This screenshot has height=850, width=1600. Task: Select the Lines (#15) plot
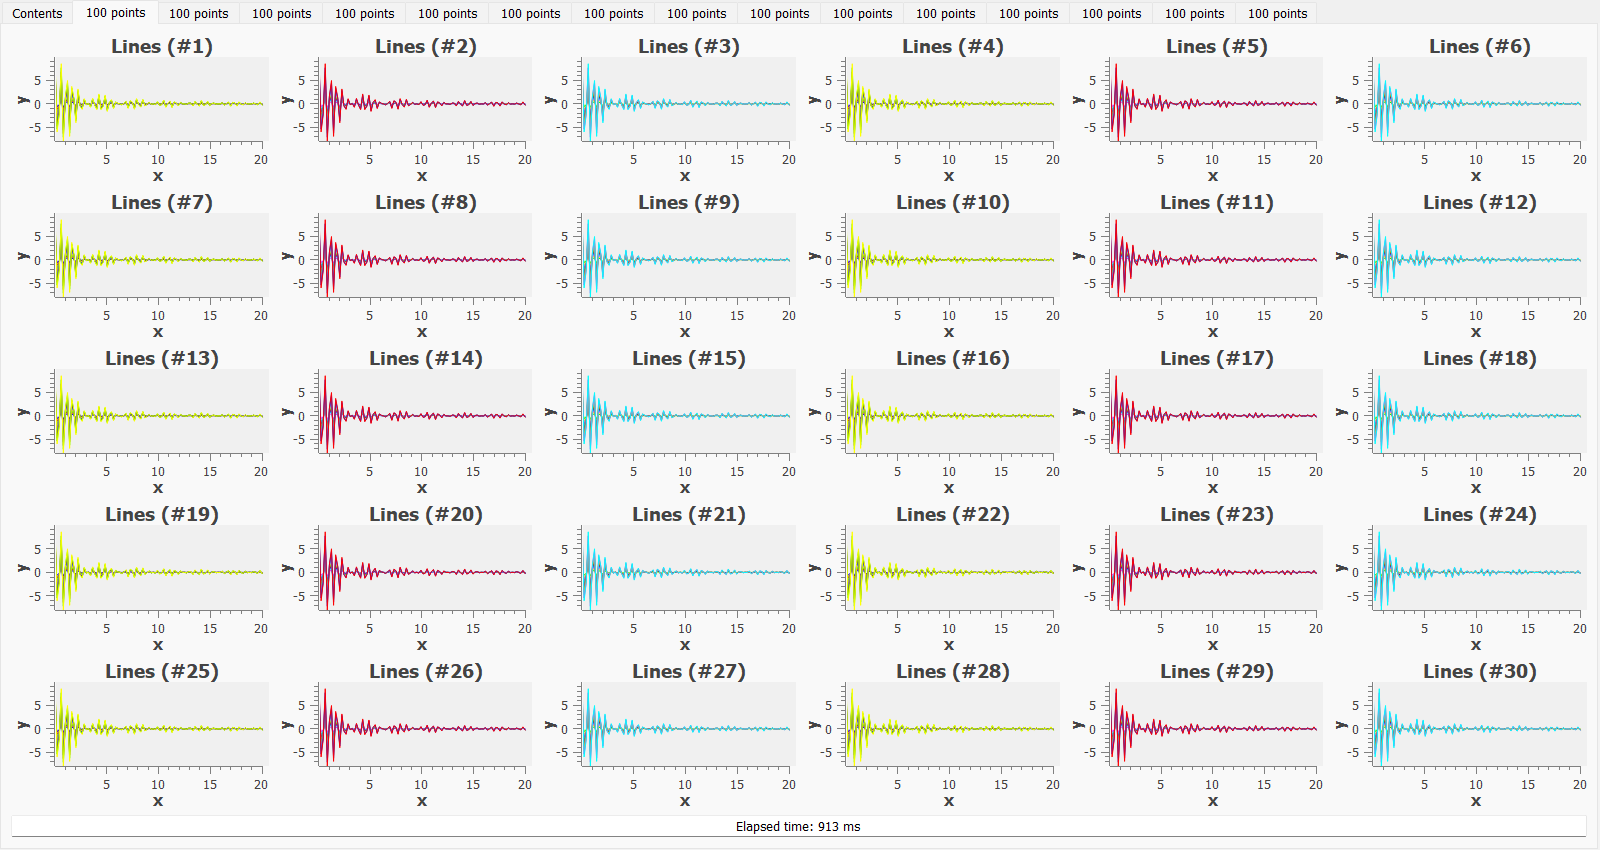point(688,412)
